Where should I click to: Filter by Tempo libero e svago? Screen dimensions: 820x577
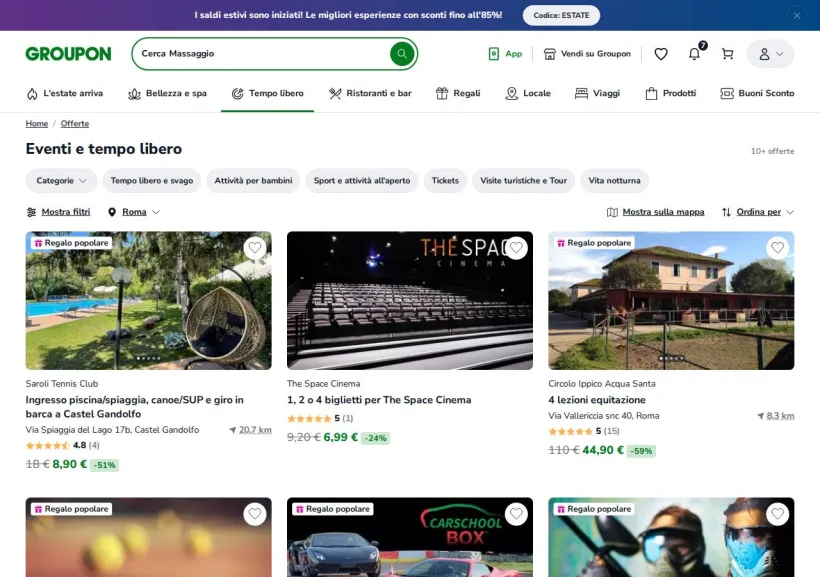152,180
